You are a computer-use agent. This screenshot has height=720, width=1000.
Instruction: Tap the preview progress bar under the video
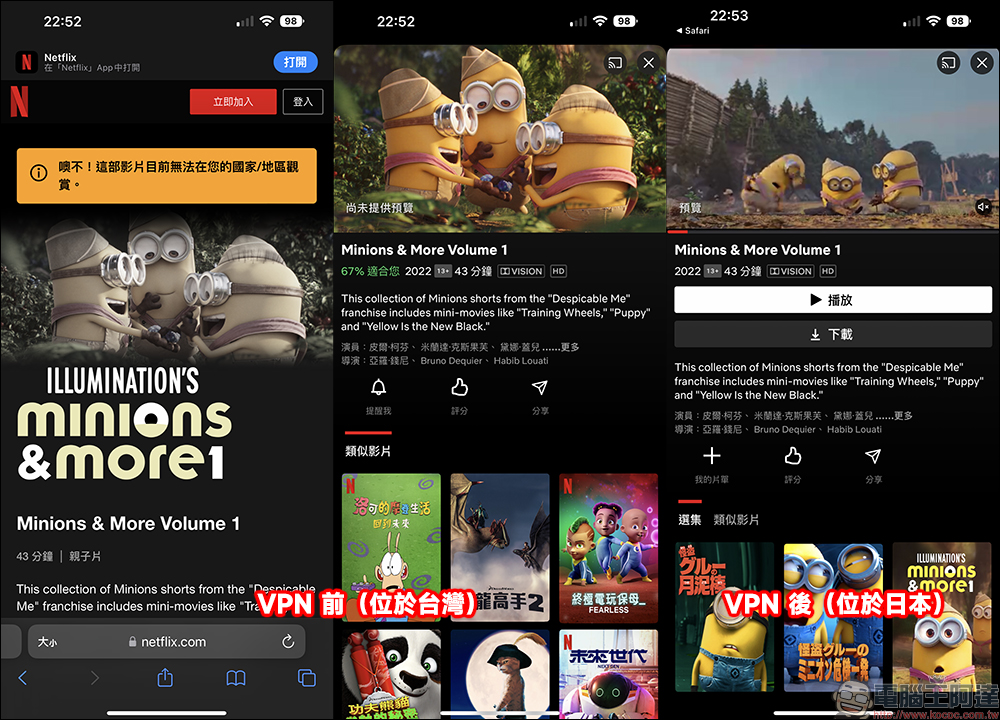tap(833, 232)
